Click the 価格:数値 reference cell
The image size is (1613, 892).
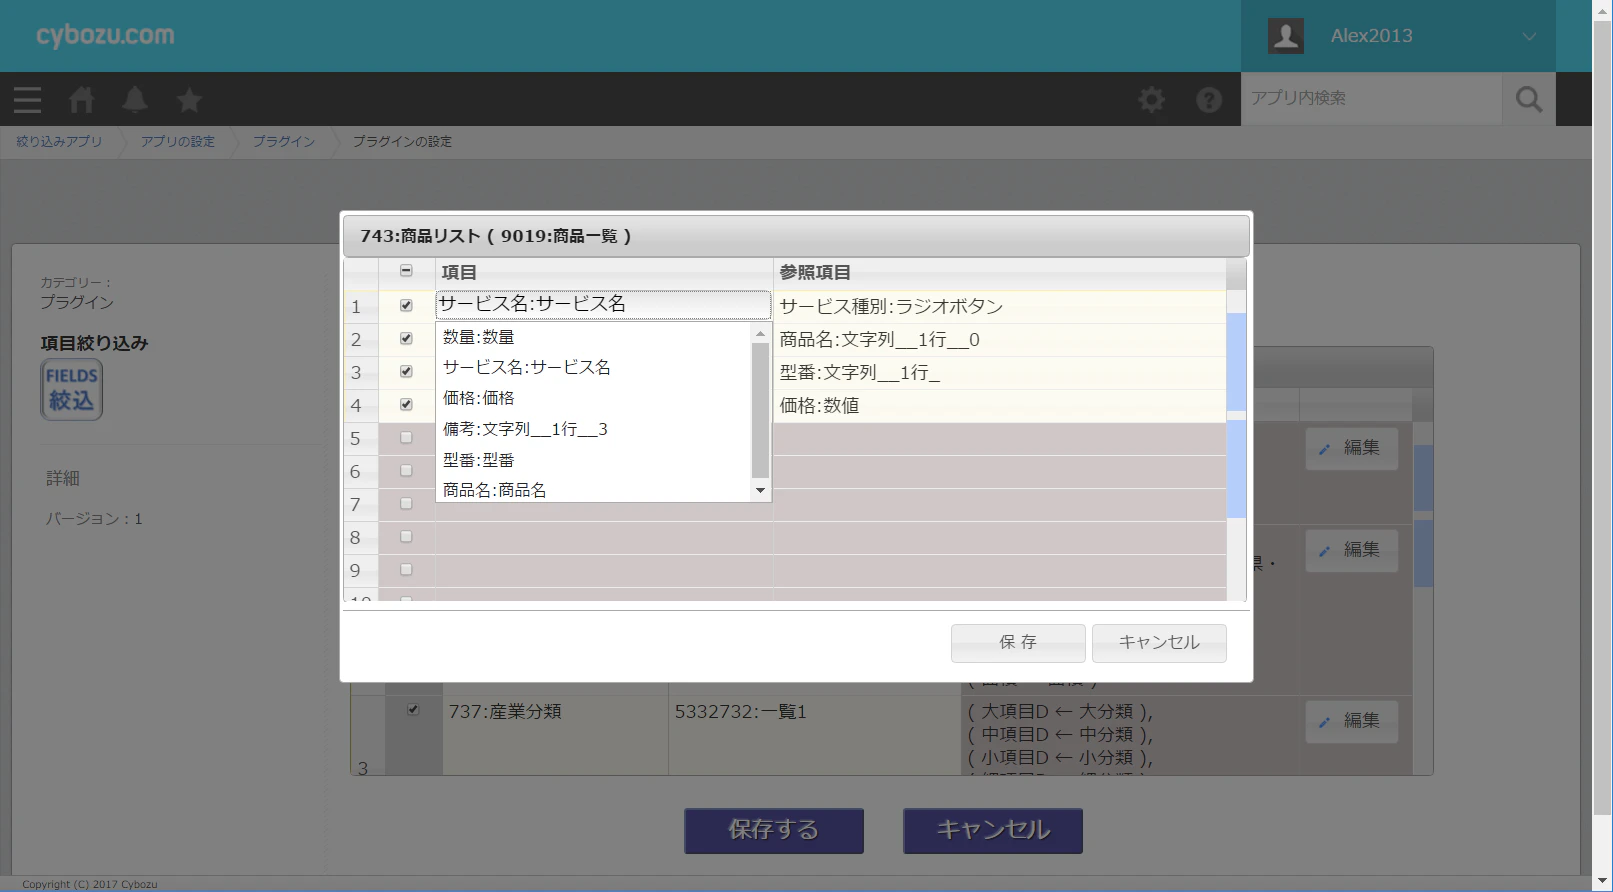pos(1000,406)
